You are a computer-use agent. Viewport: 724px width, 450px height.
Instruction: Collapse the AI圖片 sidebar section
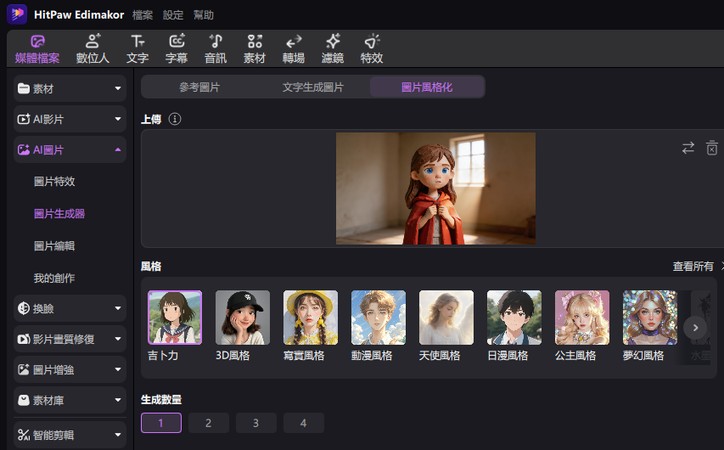tap(70, 150)
